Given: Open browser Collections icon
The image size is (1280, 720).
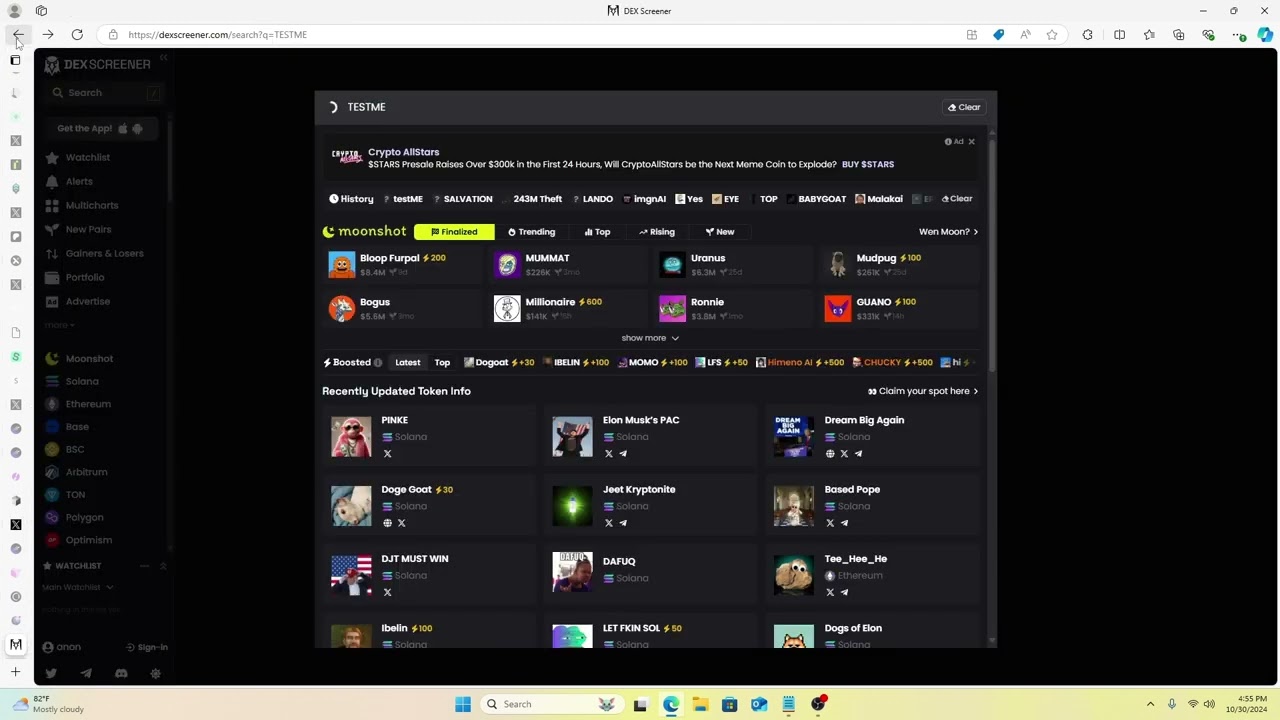Looking at the screenshot, I should [x=1179, y=35].
